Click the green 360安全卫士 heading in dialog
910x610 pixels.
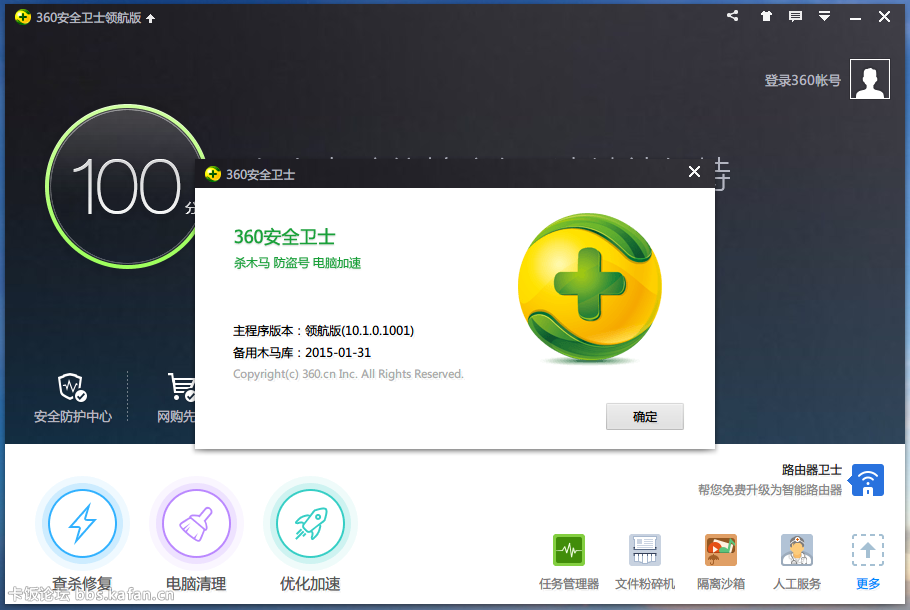tap(284, 237)
